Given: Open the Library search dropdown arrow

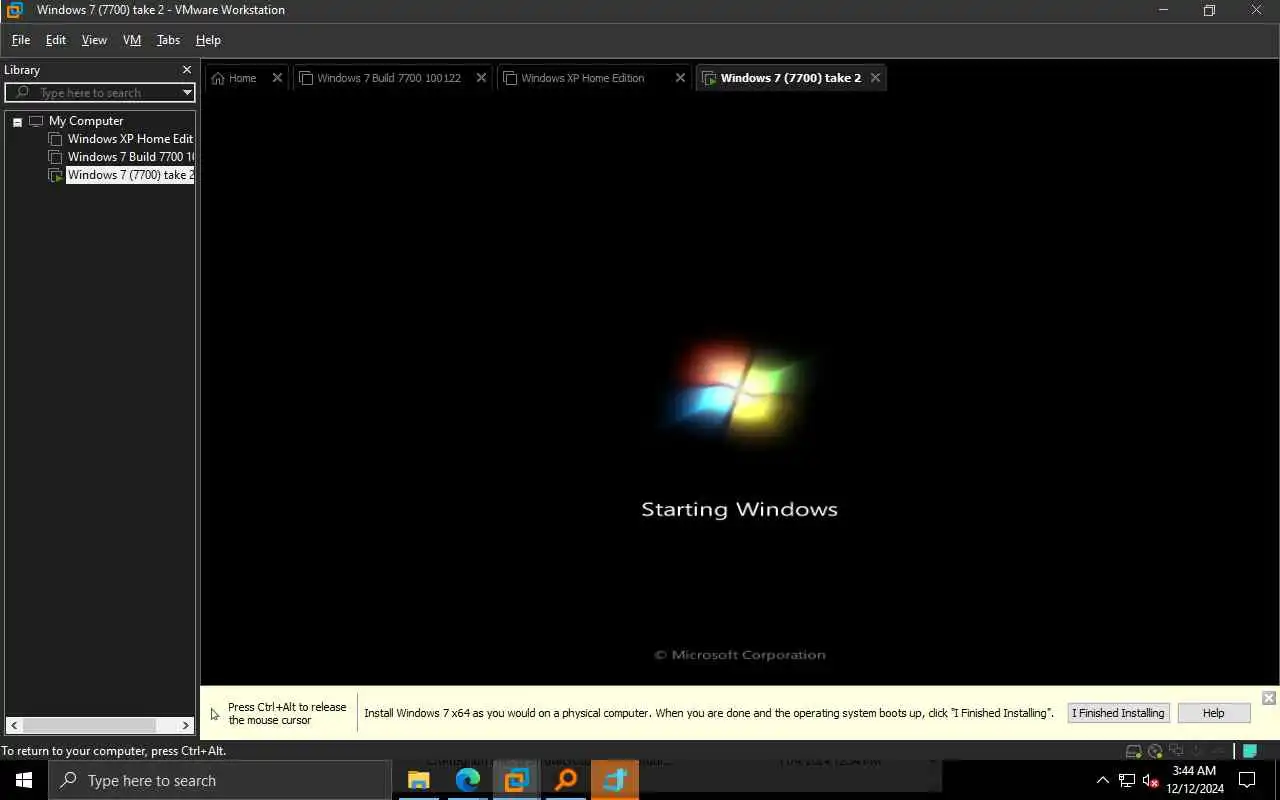Looking at the screenshot, I should pos(186,92).
